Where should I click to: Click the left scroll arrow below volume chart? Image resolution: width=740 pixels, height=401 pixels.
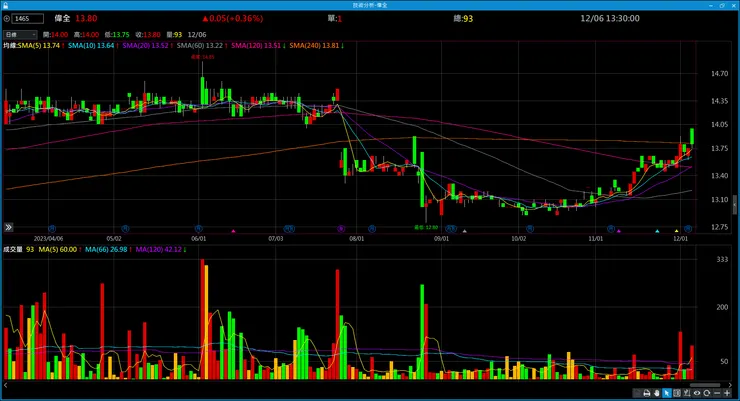click(6, 385)
